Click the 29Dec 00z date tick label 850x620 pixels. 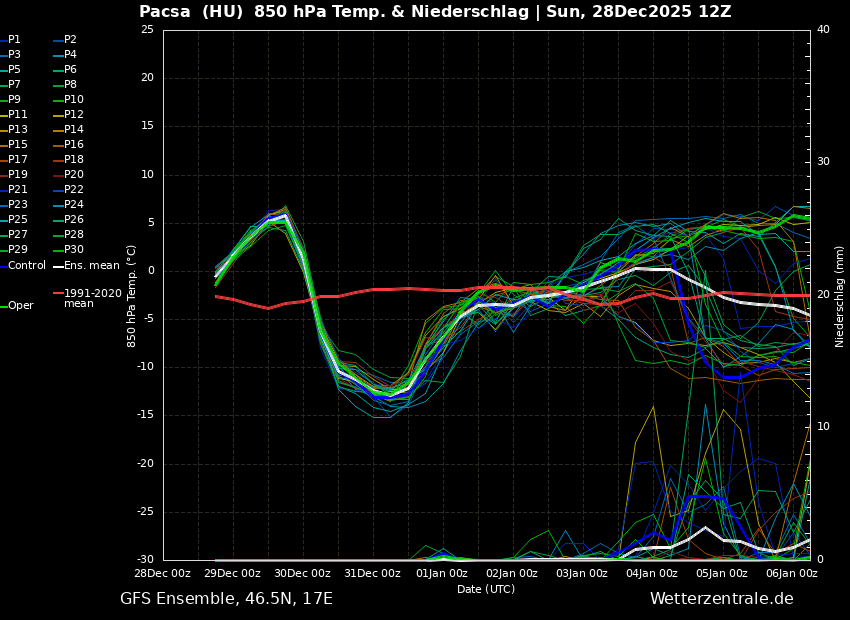232,574
